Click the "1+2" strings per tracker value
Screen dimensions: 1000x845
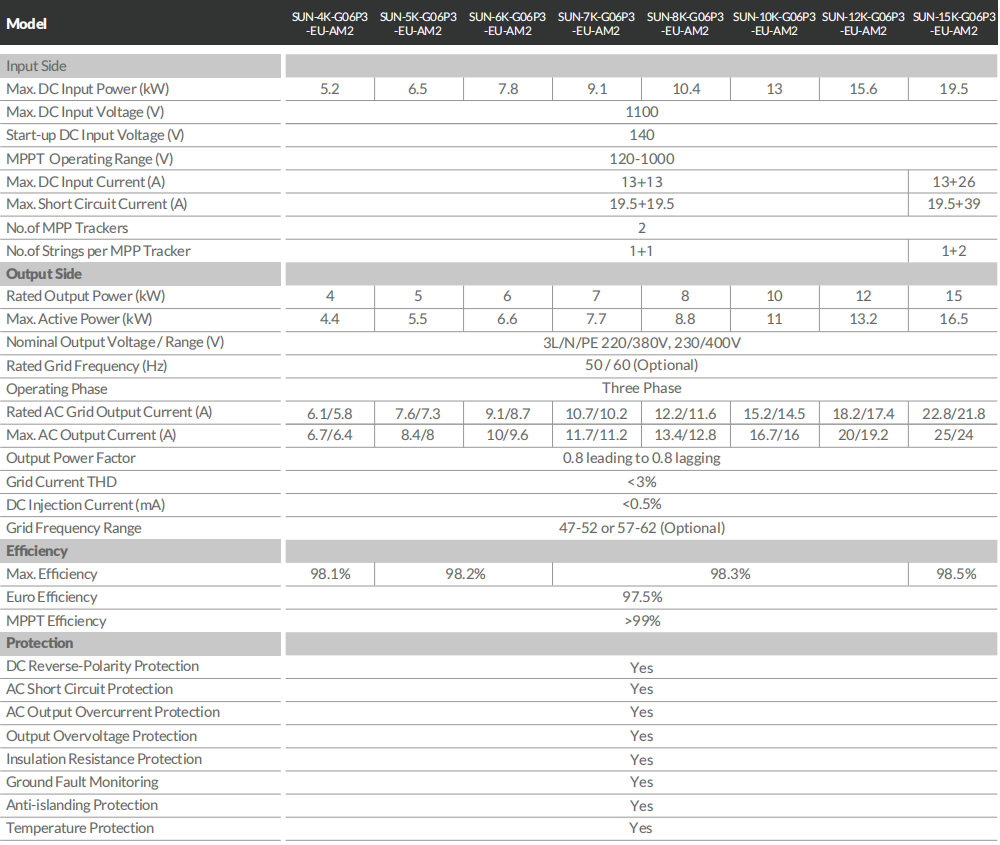point(953,251)
